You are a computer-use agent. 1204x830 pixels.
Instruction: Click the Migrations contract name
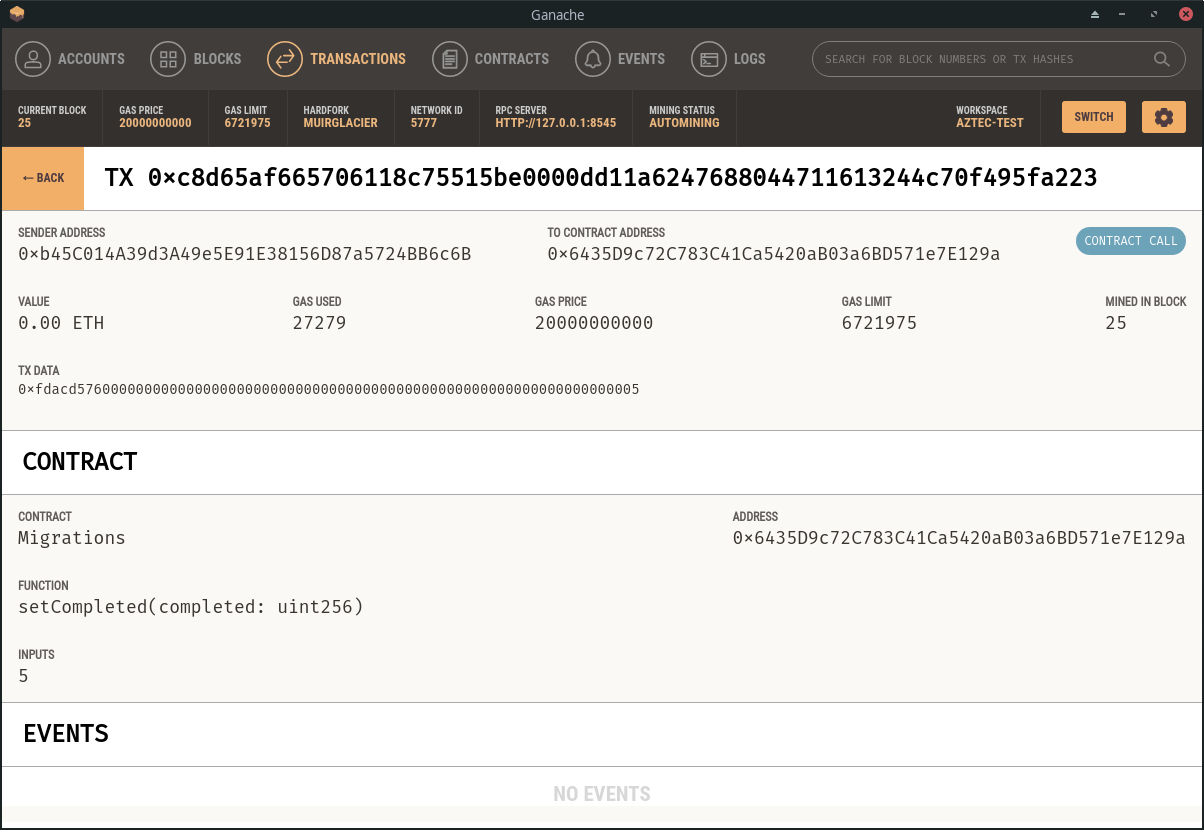coord(72,538)
